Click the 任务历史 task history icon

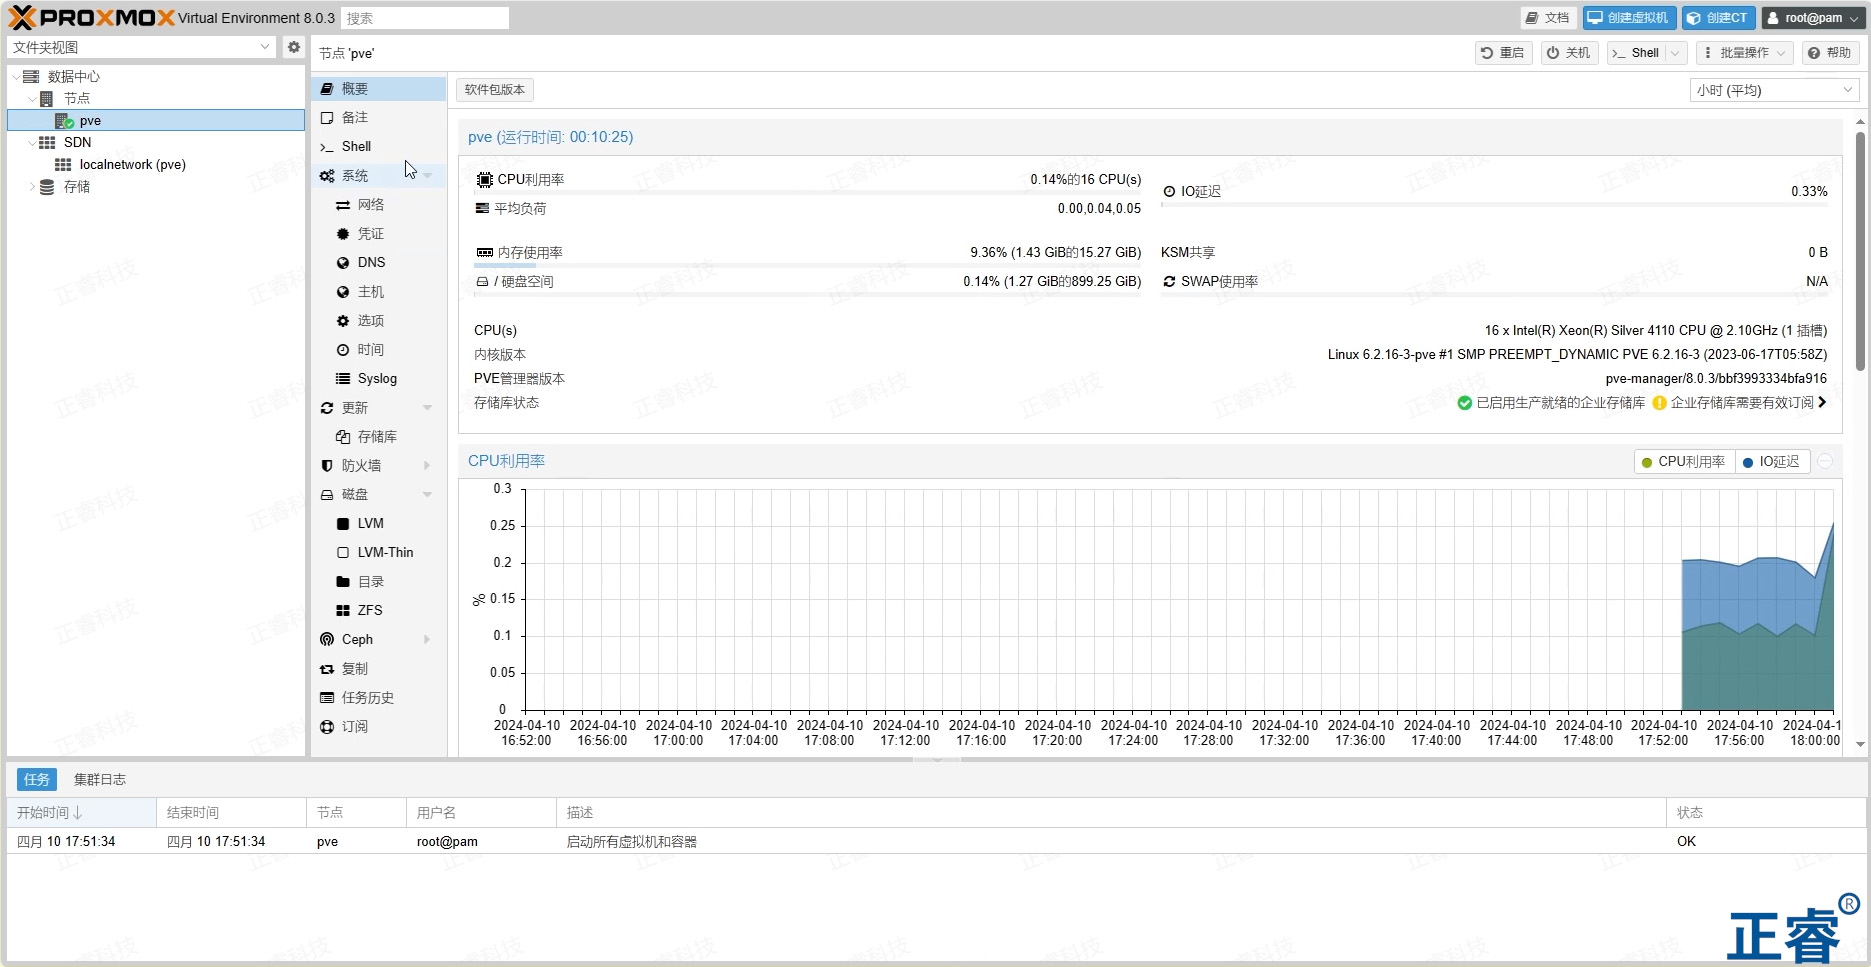coord(327,698)
